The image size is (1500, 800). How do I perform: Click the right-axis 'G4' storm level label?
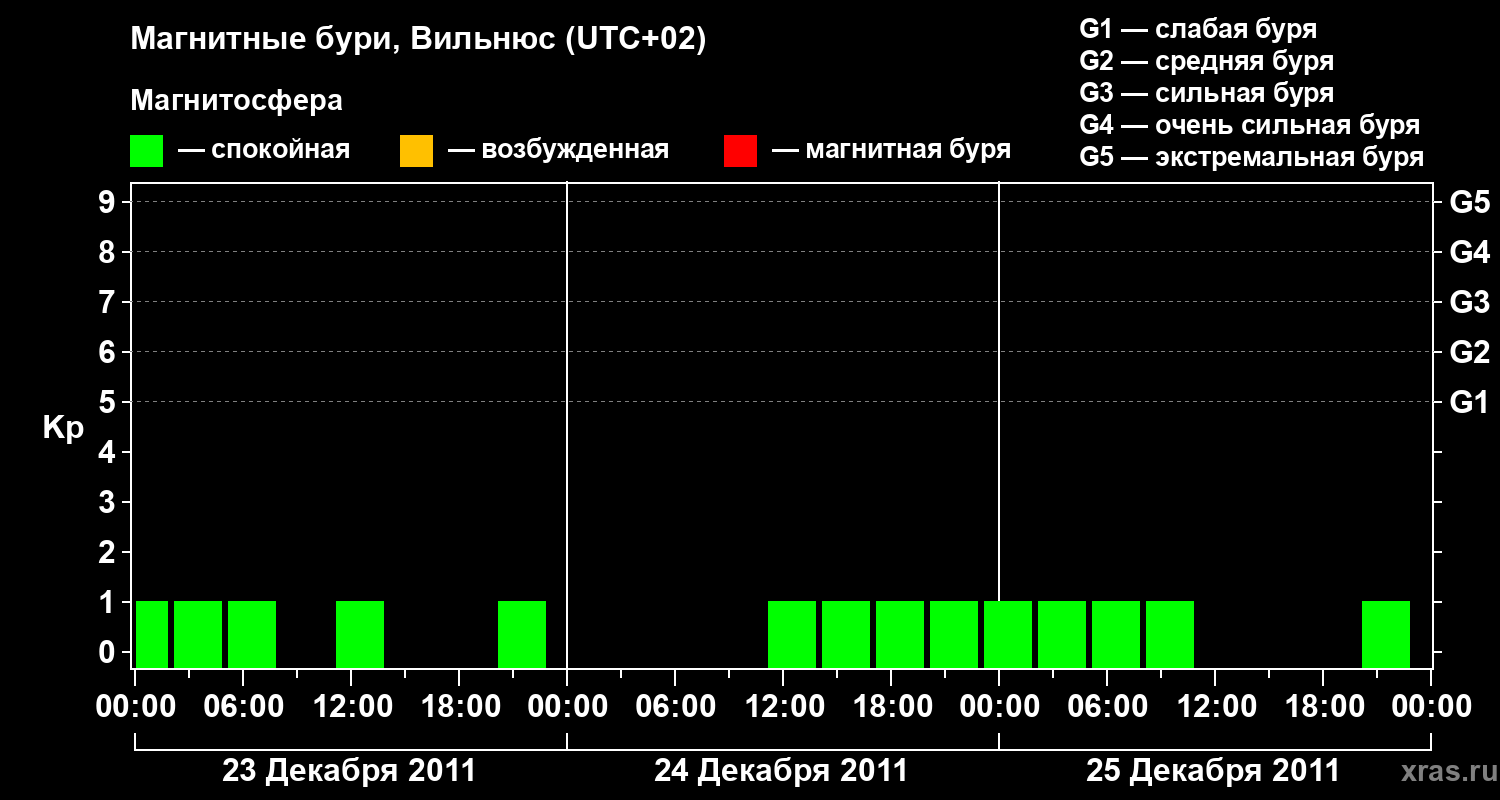pyautogui.click(x=1470, y=252)
